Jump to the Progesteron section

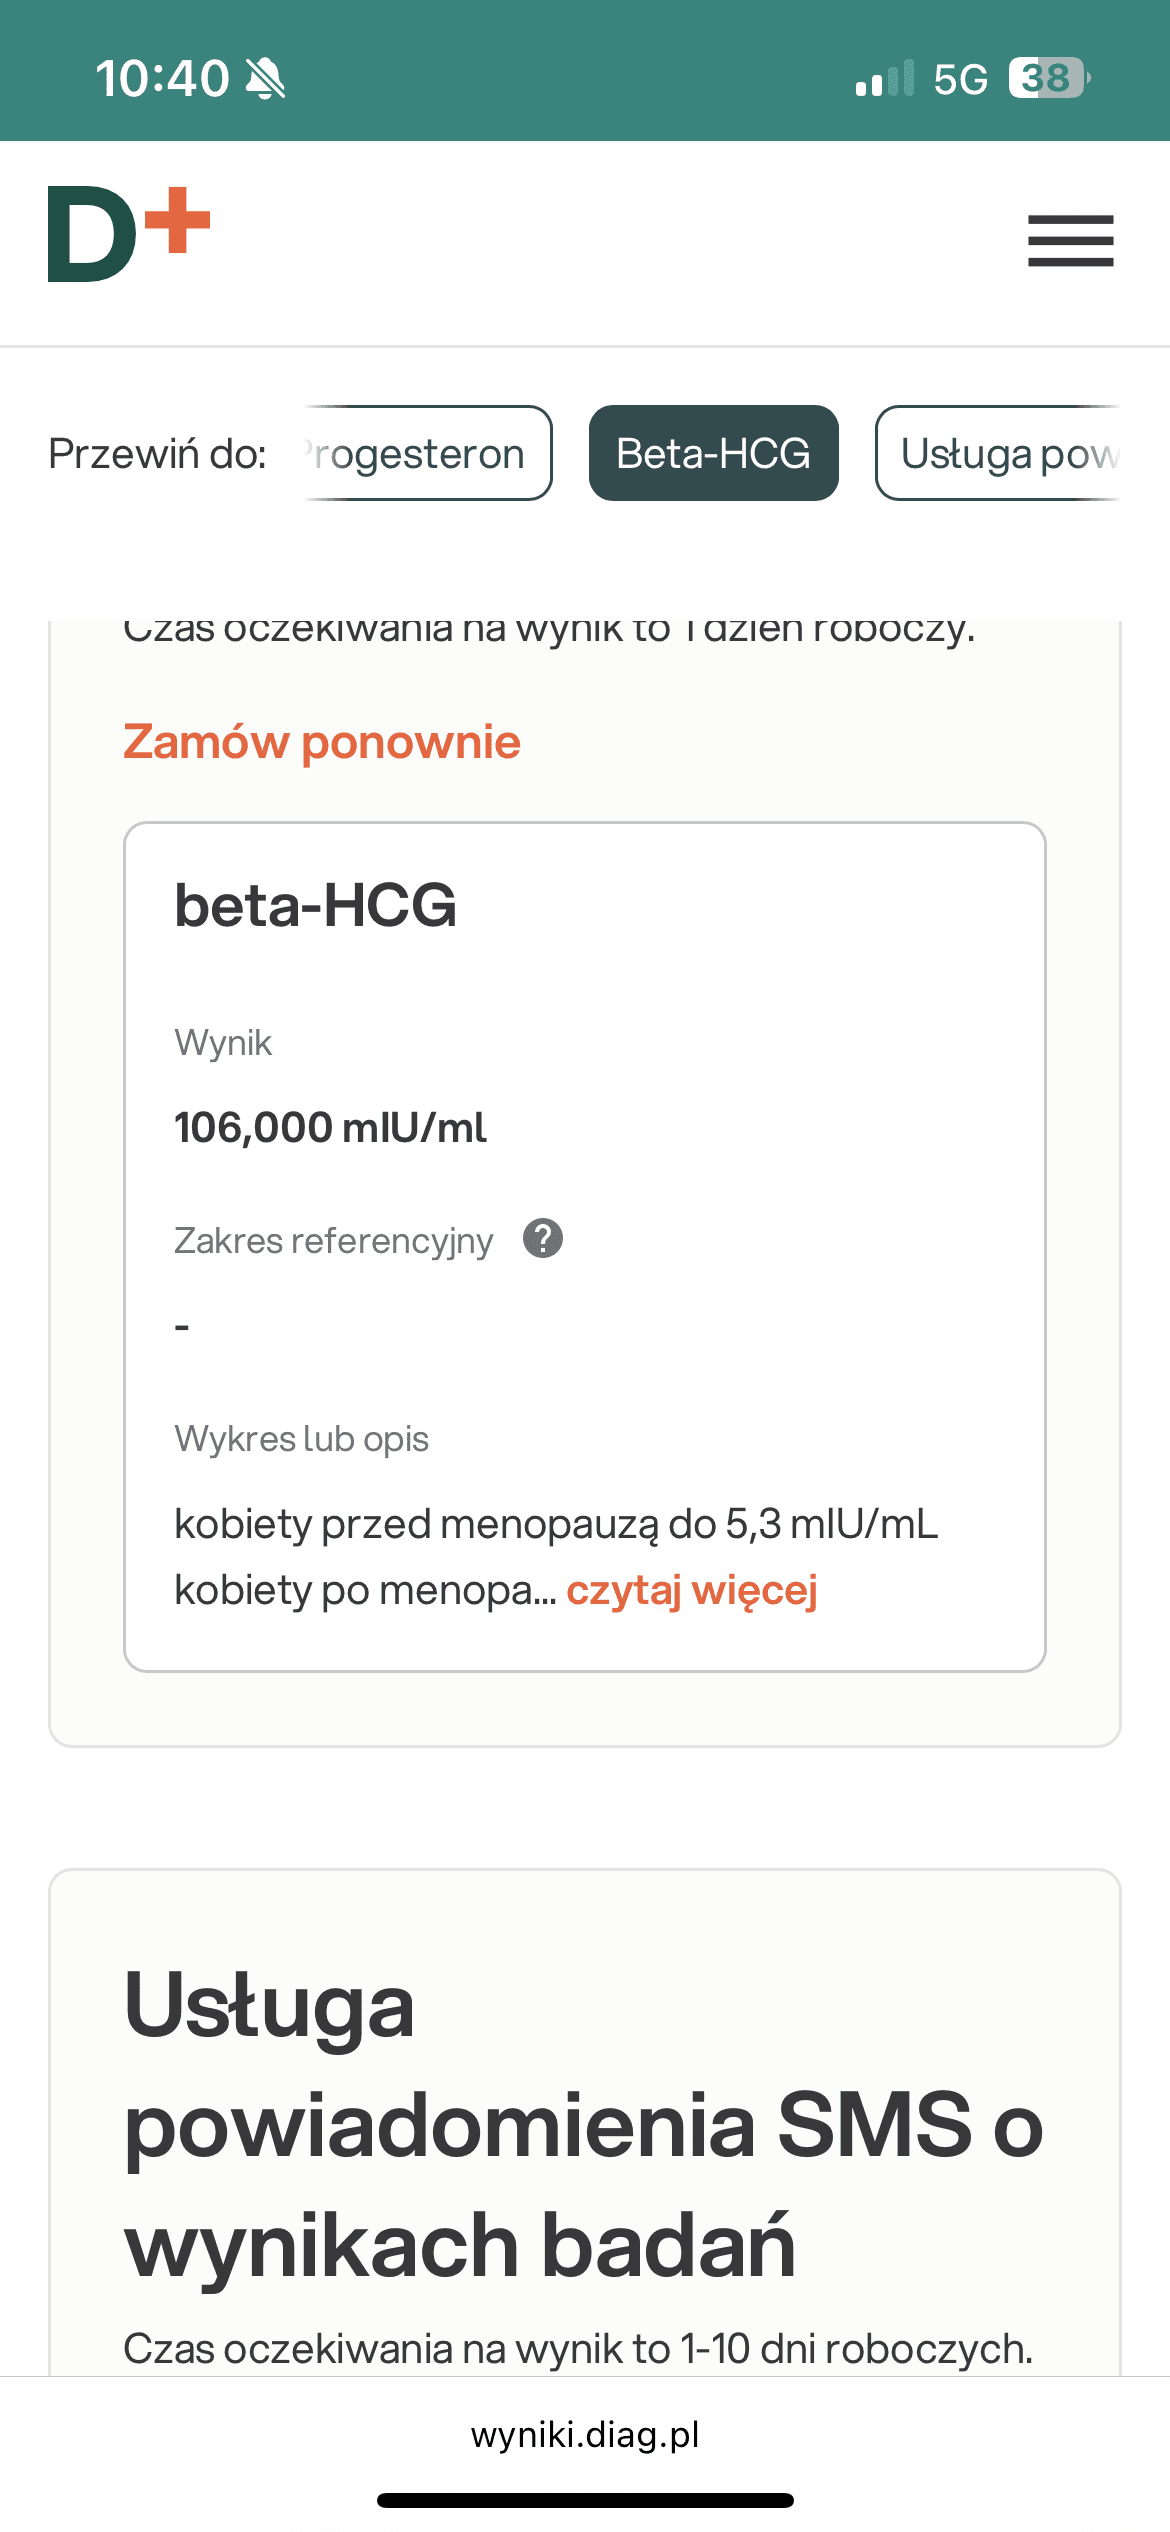(428, 453)
